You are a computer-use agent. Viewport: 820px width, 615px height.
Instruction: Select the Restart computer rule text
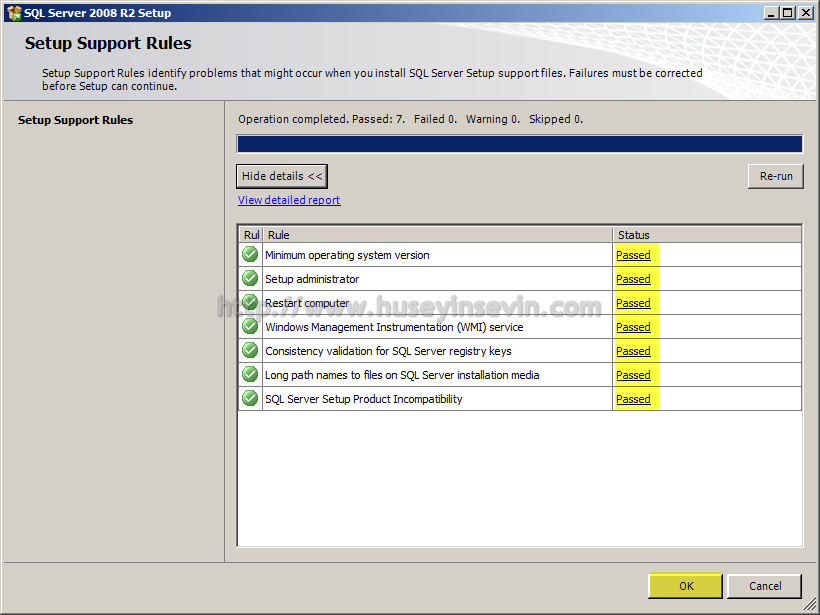click(307, 303)
